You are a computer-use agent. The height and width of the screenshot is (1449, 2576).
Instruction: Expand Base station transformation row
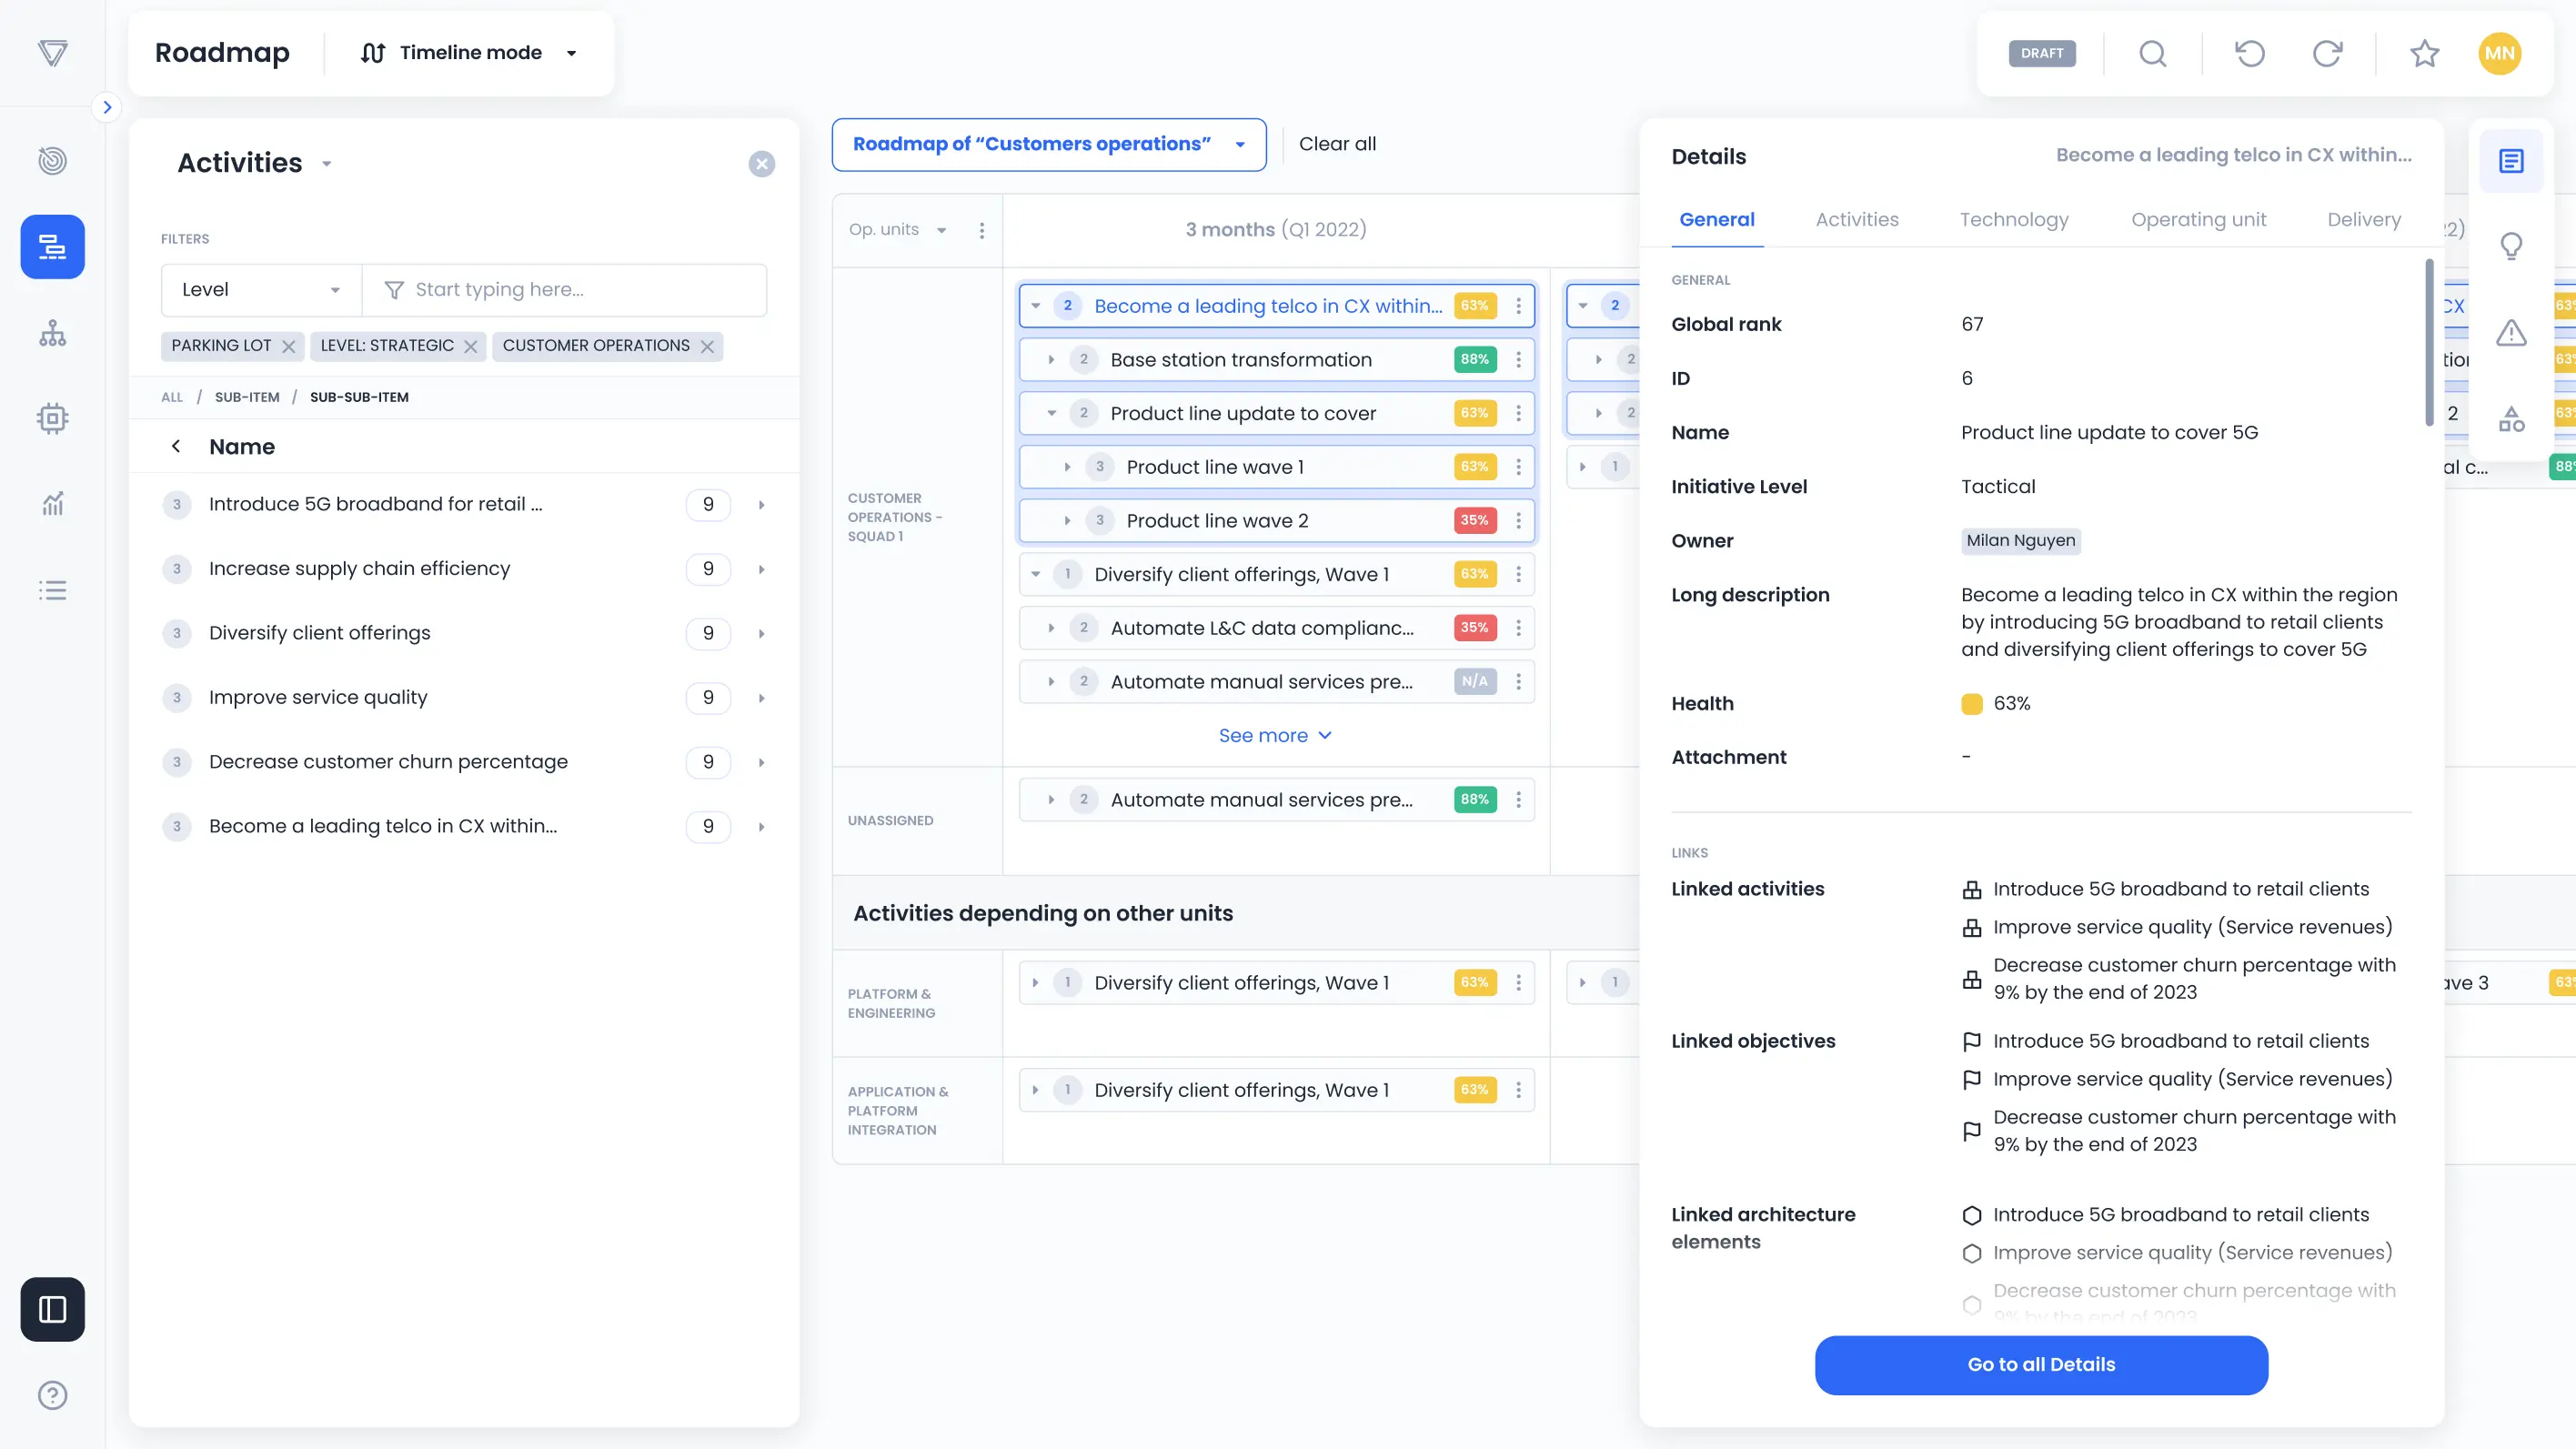point(1051,360)
